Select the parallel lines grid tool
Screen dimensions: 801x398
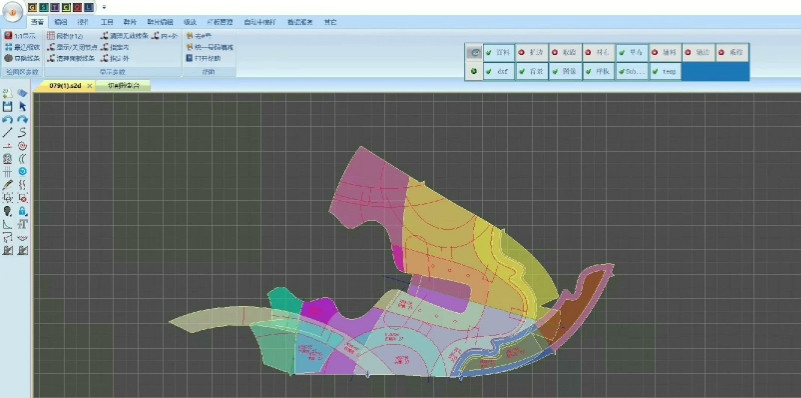7,172
